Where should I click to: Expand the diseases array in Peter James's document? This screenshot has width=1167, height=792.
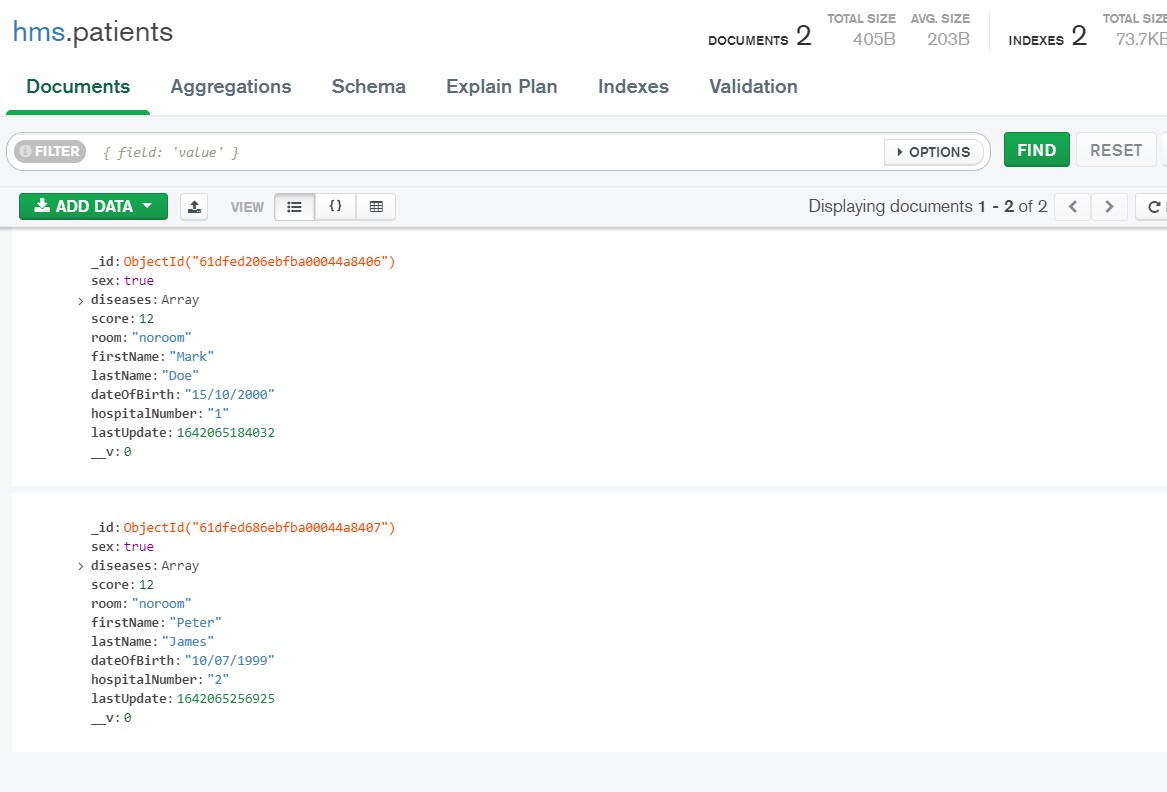tap(81, 565)
